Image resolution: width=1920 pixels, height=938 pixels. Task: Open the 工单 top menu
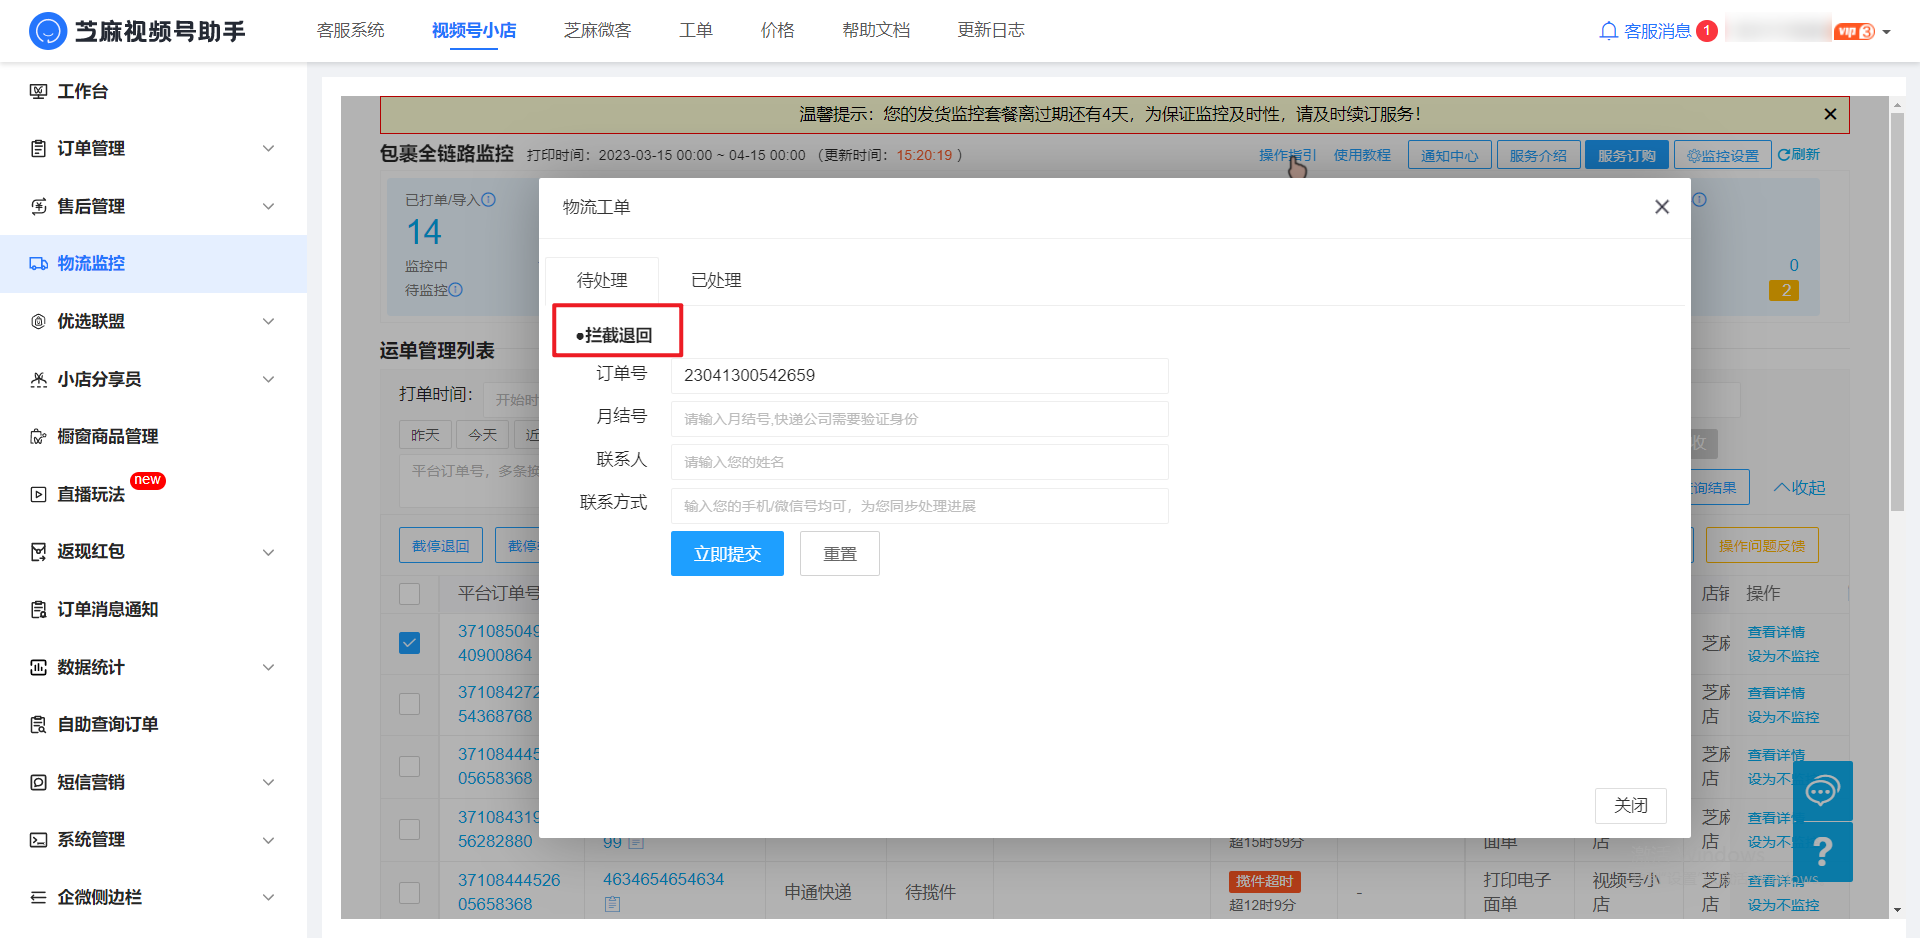click(696, 30)
